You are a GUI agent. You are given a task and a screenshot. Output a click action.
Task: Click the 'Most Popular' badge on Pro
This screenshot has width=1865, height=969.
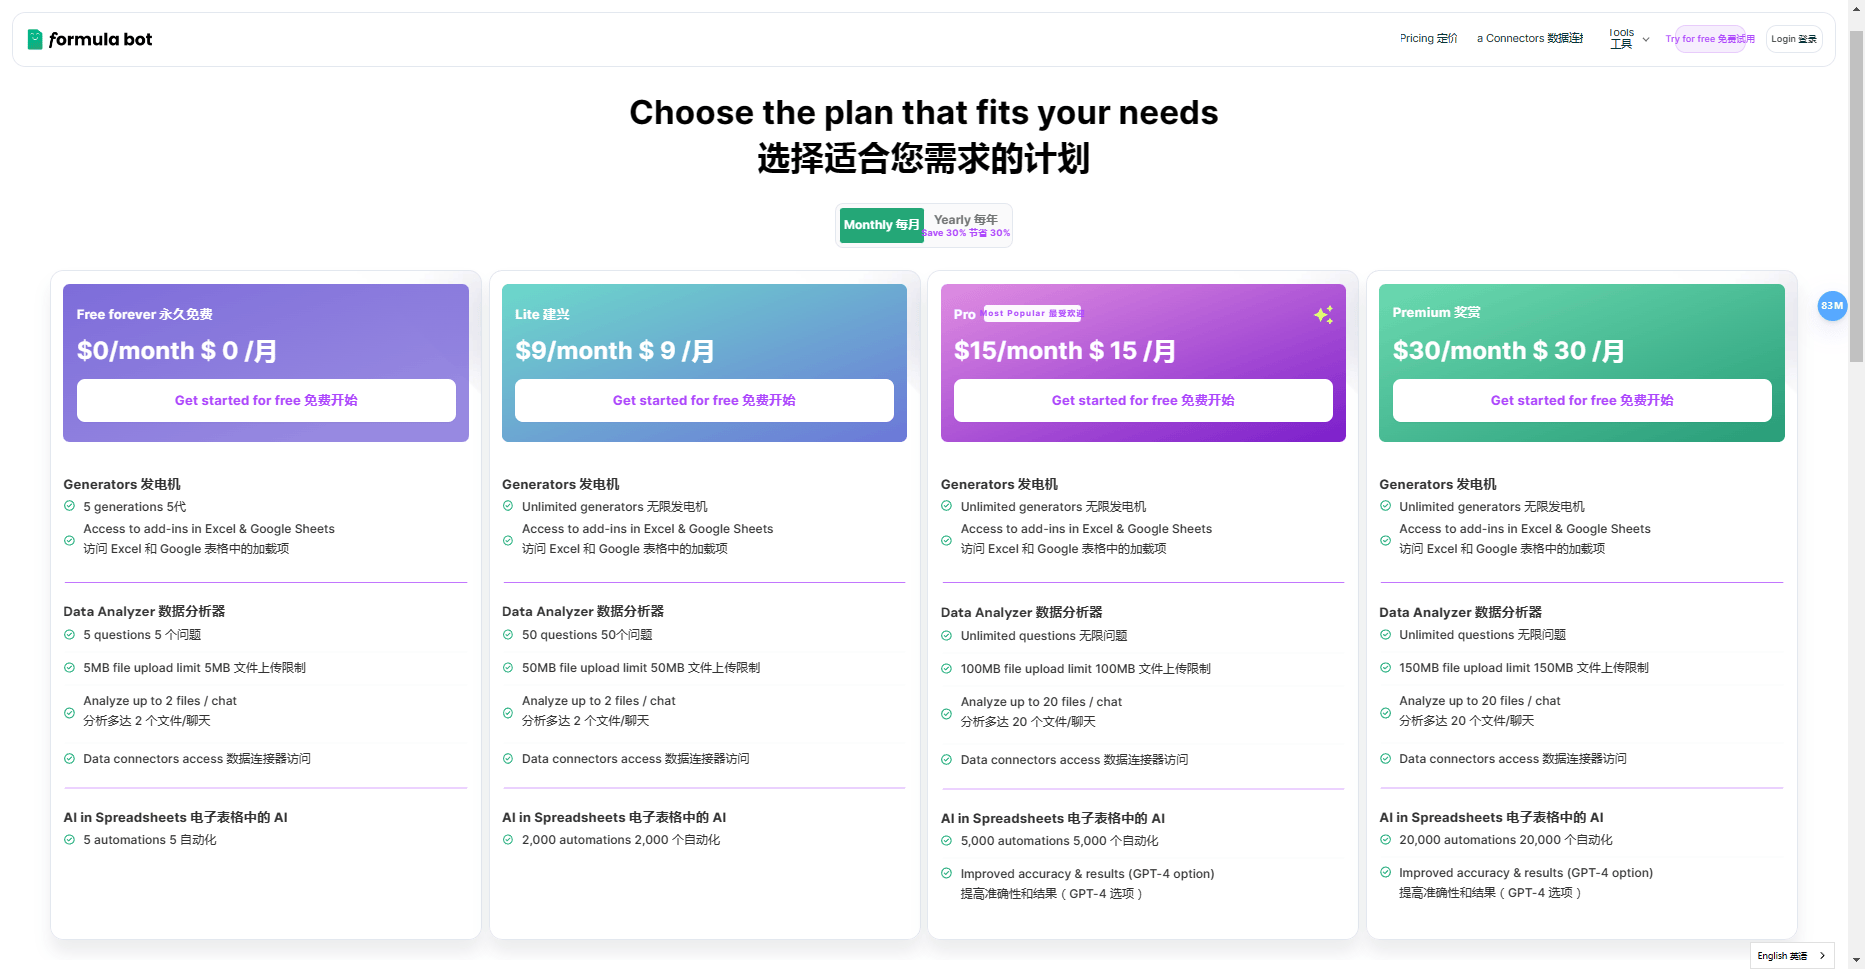click(x=1032, y=313)
